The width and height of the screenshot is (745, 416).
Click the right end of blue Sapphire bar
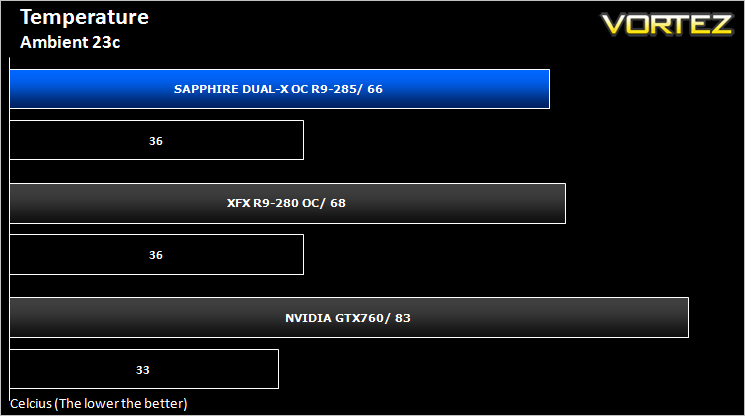point(547,89)
